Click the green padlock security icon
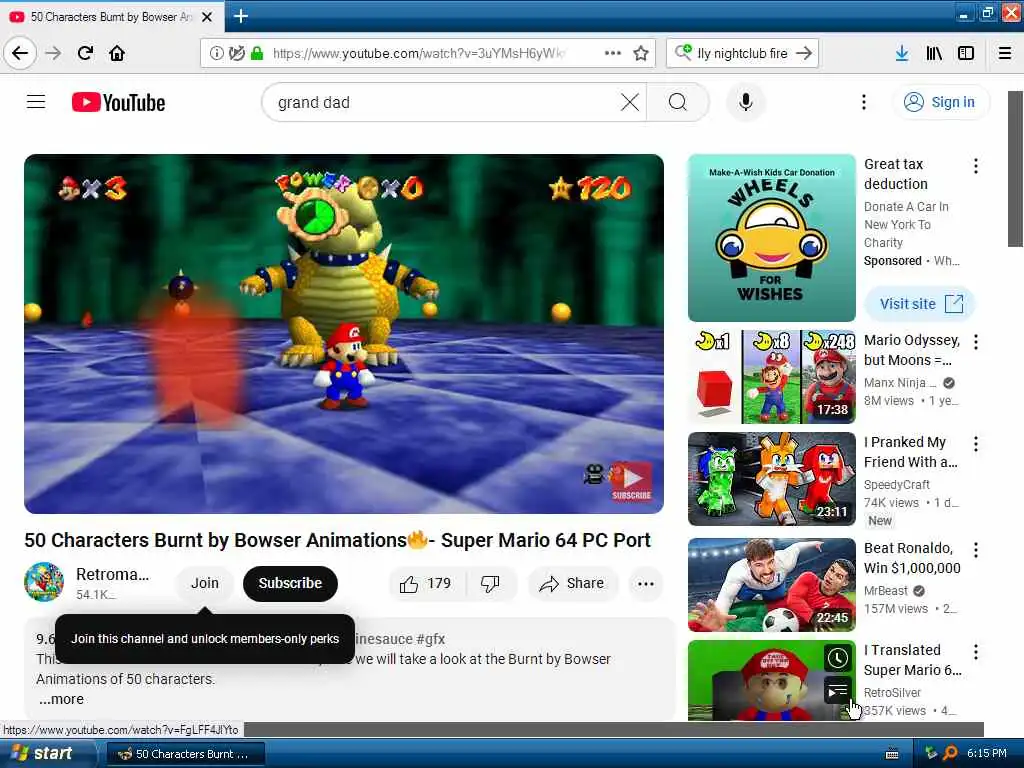The width and height of the screenshot is (1024, 768). tap(257, 53)
